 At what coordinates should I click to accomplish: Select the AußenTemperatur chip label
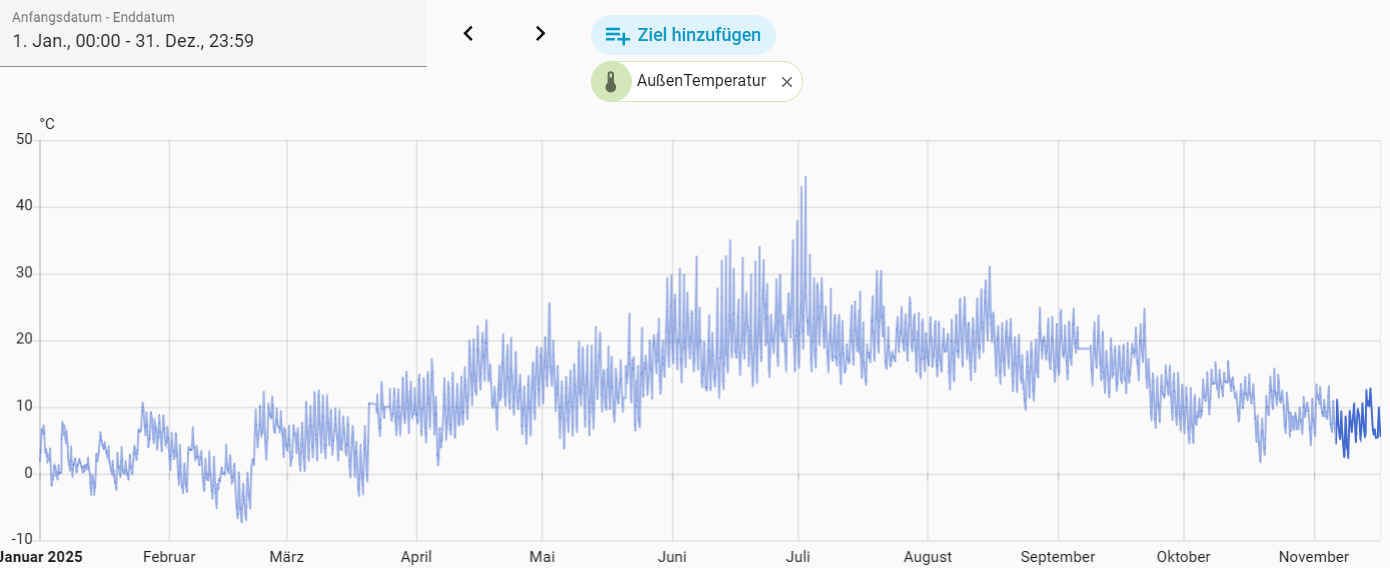(701, 81)
